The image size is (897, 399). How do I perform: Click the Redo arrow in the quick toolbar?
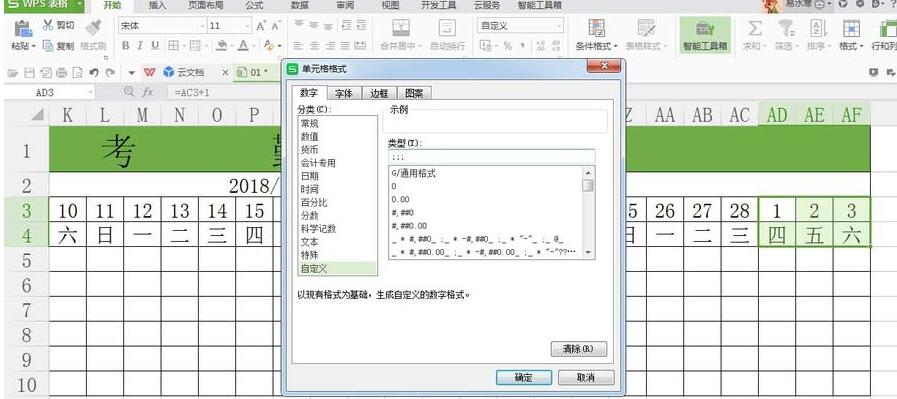point(110,72)
